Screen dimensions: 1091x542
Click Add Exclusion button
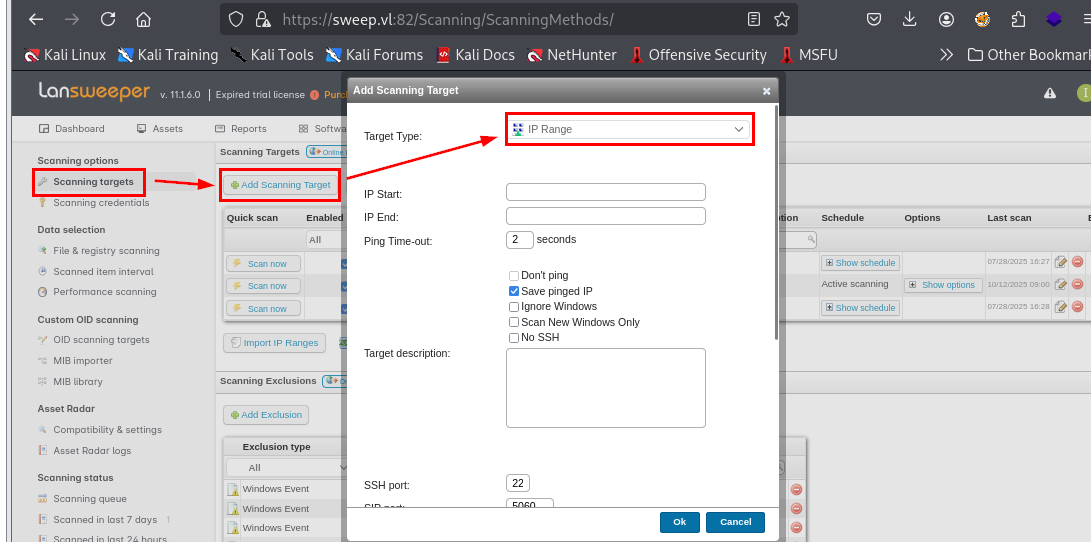[x=266, y=415]
